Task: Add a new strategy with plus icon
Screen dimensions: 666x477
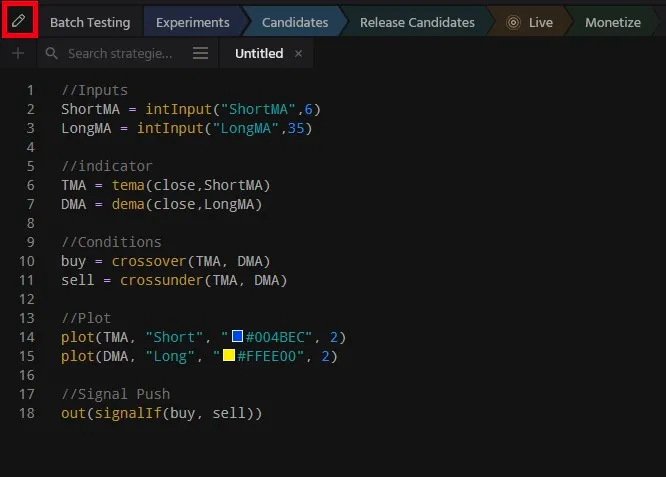Action: [18, 54]
